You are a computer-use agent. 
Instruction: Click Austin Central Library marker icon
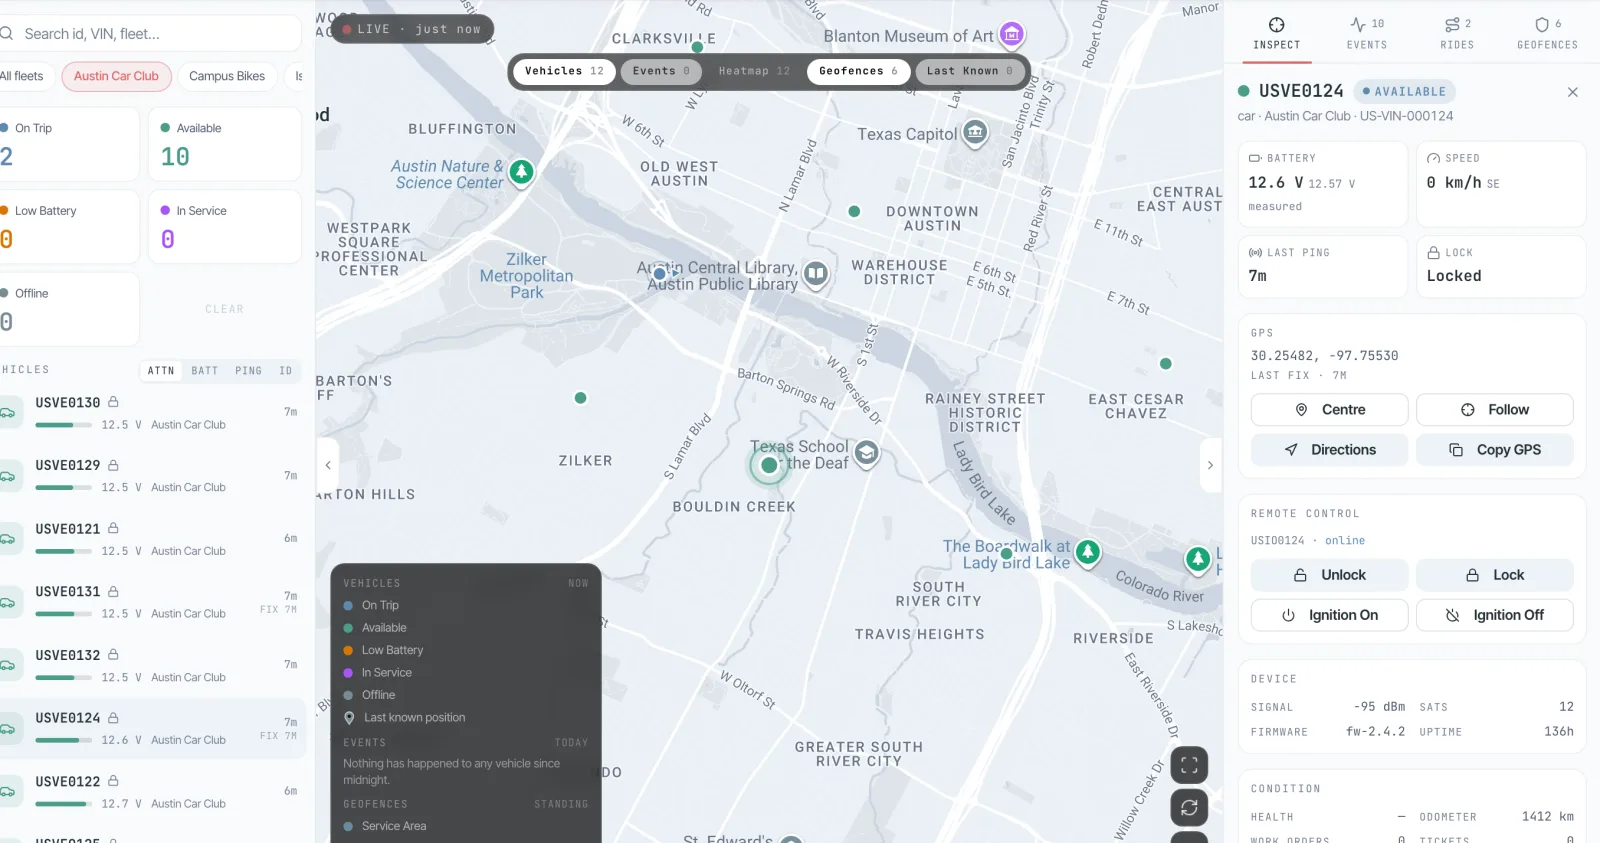point(816,273)
